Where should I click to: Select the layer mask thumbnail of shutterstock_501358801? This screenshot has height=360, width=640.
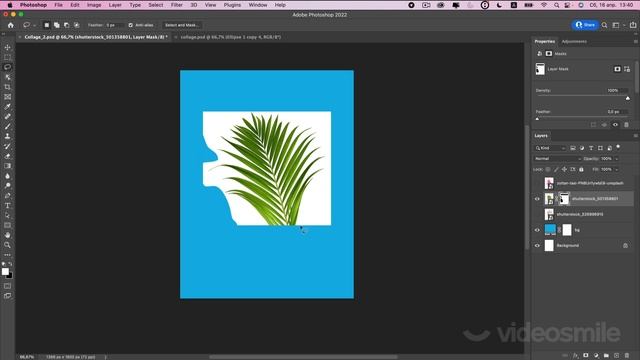pyautogui.click(x=564, y=199)
